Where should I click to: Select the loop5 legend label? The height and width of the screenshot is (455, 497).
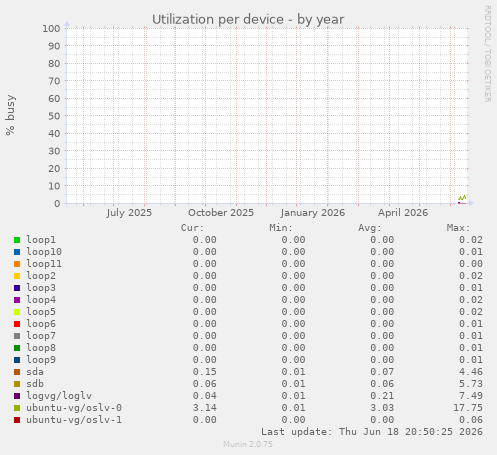(x=41, y=312)
